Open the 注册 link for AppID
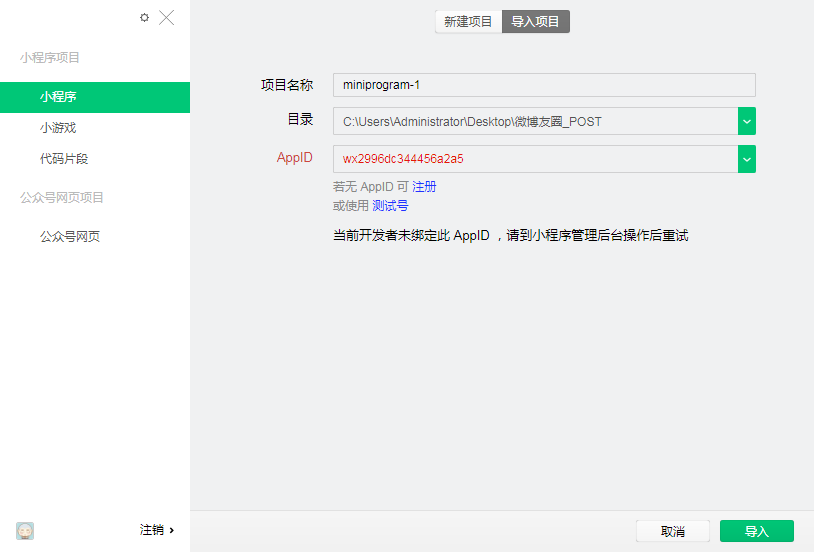 click(424, 187)
